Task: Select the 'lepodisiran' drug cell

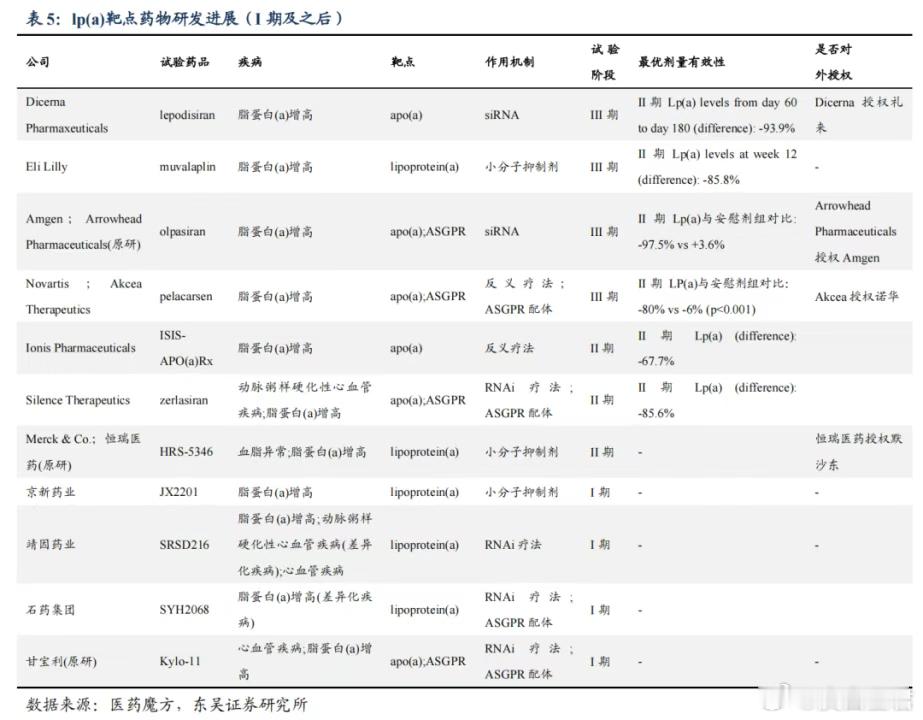Action: [x=187, y=115]
